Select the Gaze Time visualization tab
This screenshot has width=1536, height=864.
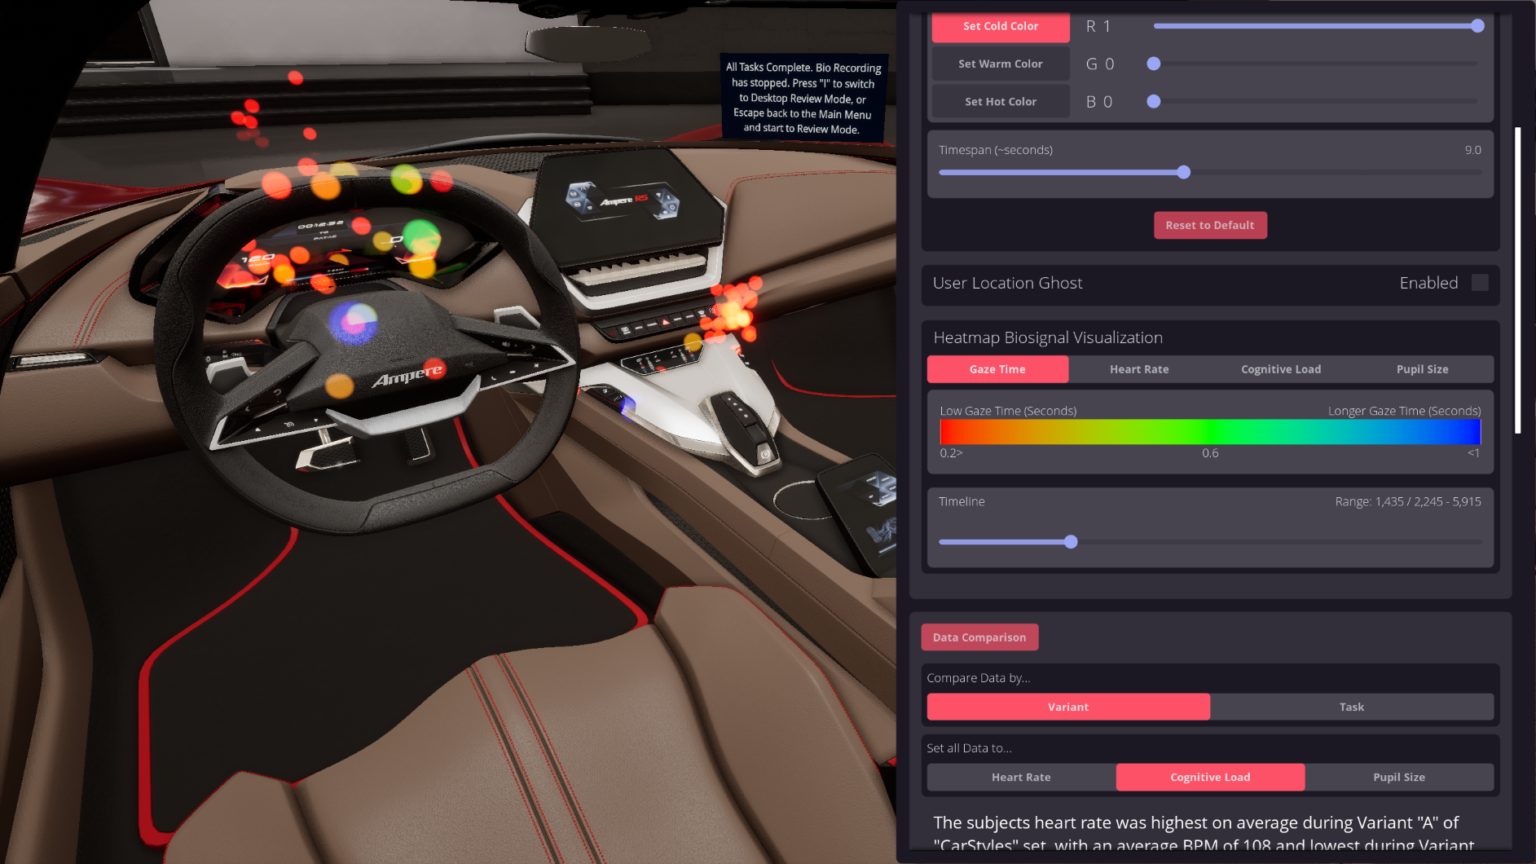coord(997,369)
